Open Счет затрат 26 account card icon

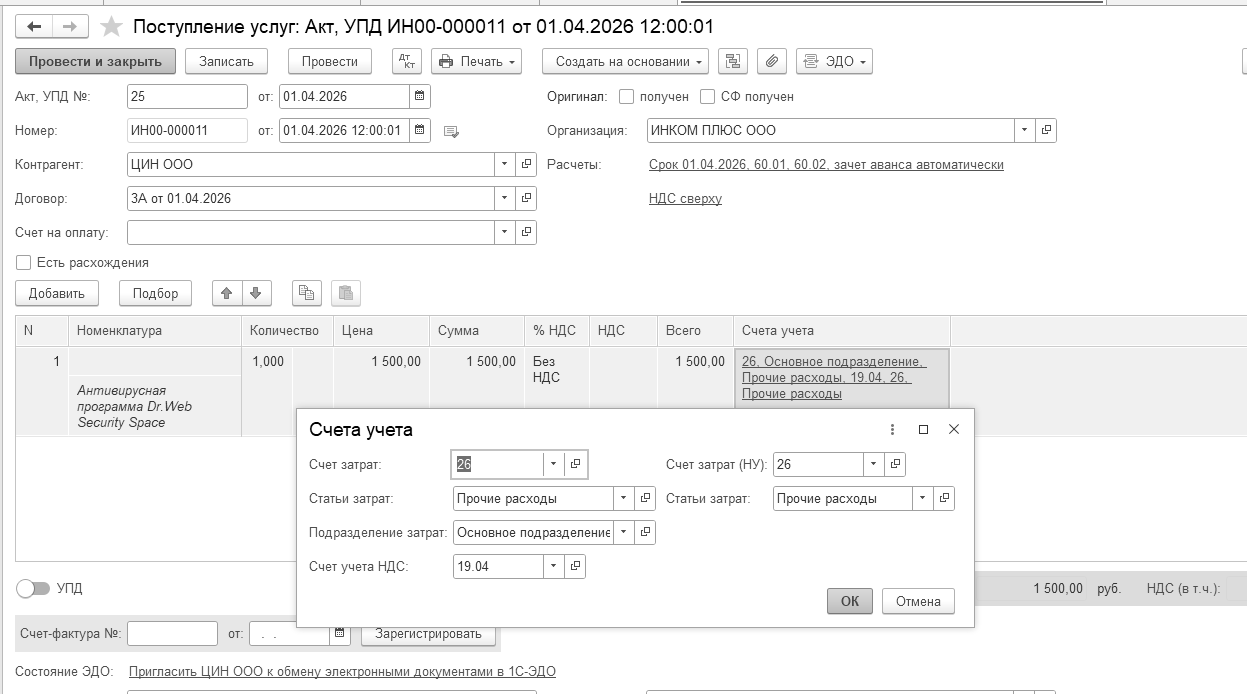[575, 464]
